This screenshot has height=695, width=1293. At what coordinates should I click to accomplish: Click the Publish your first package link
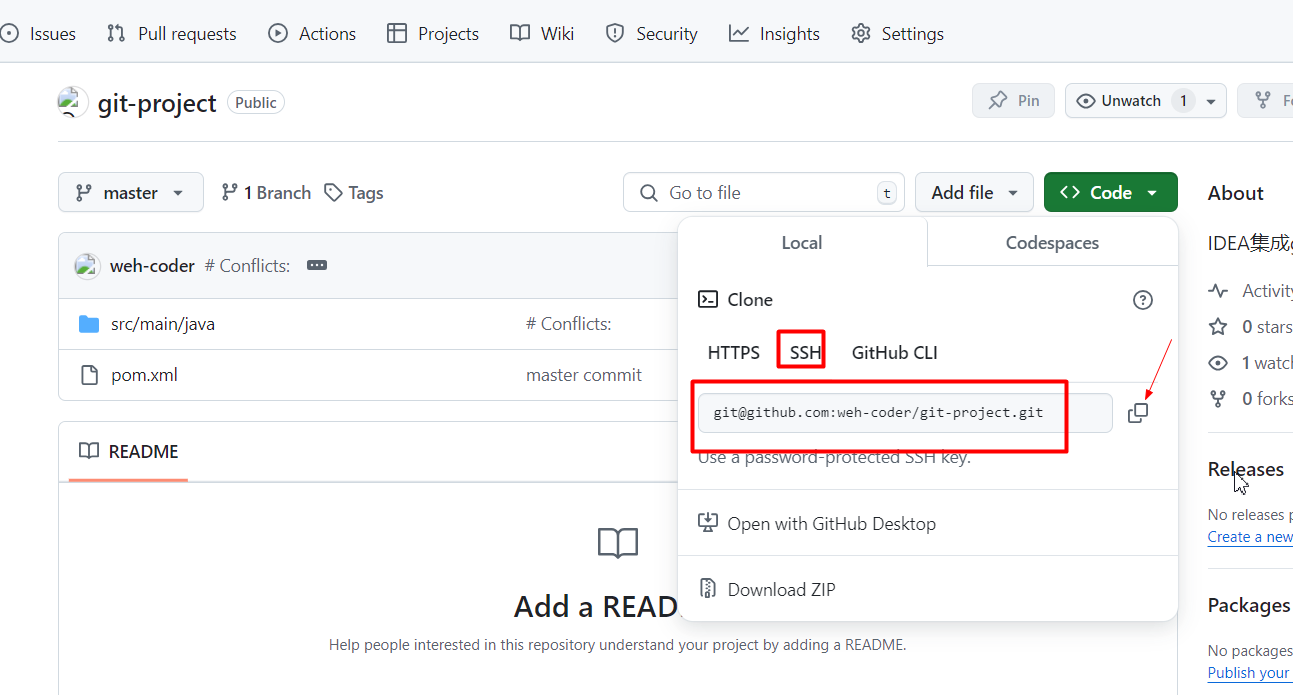pyautogui.click(x=1250, y=673)
